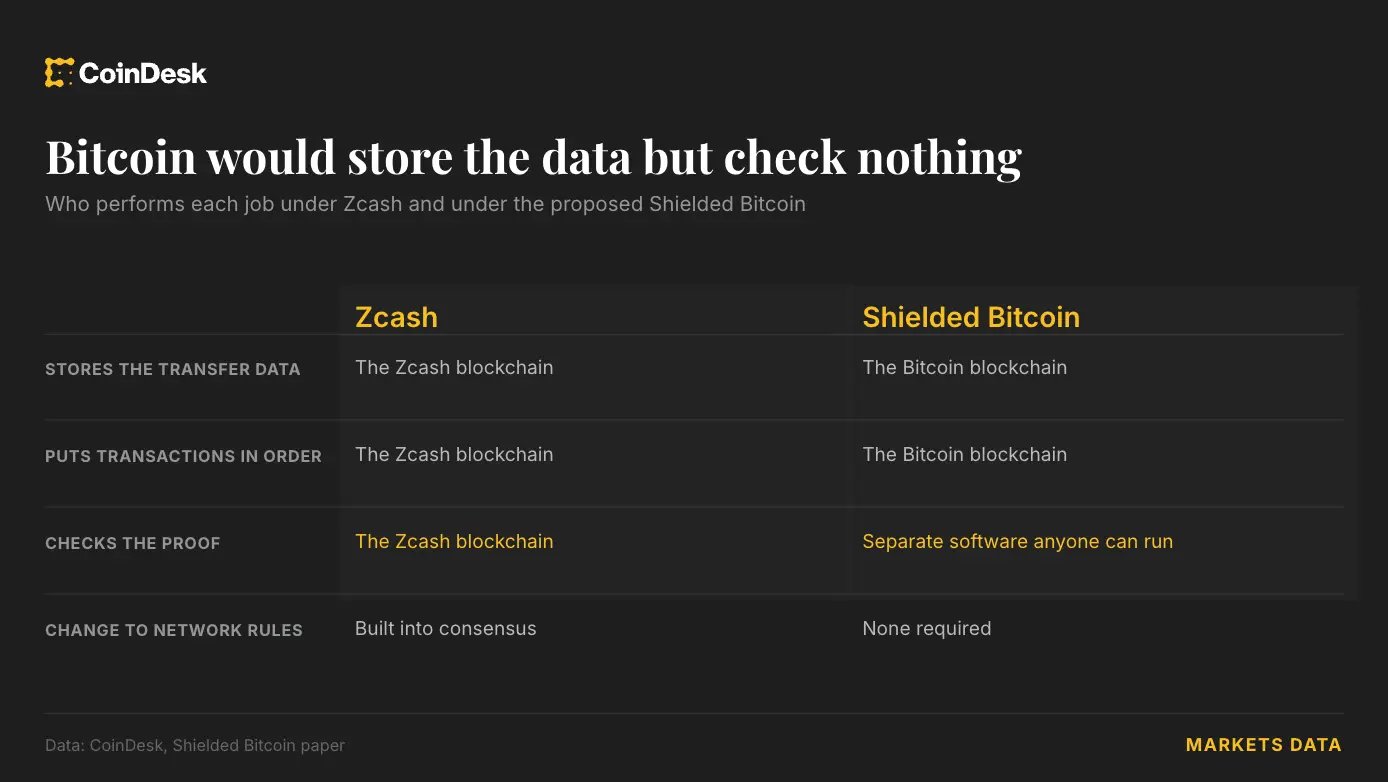Click the 'Change to network rules' row label
1388x782 pixels.
[174, 630]
